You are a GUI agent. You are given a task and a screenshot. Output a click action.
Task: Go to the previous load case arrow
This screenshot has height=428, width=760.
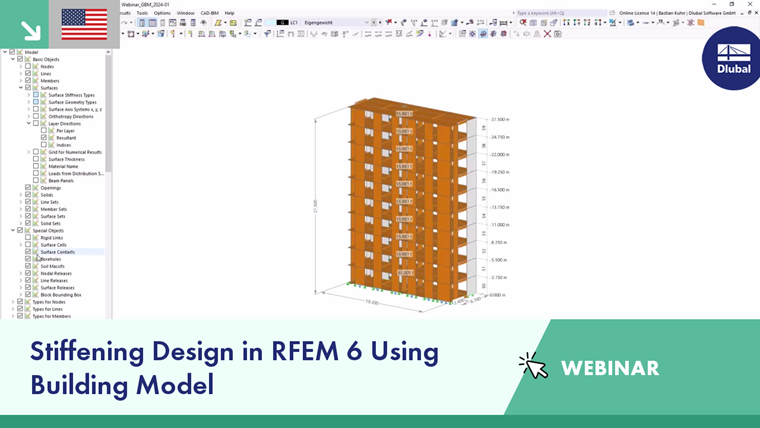374,22
